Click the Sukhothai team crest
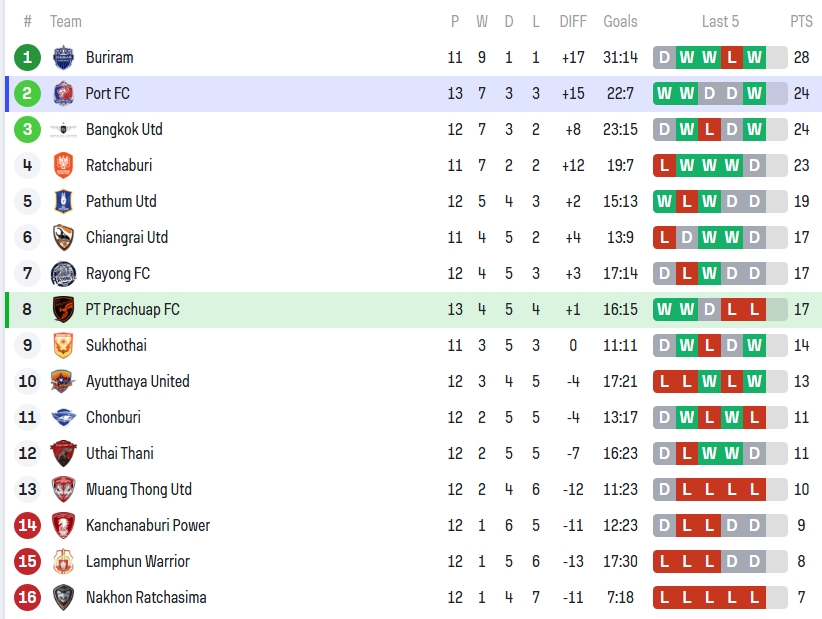The width and height of the screenshot is (822, 619). pos(64,345)
